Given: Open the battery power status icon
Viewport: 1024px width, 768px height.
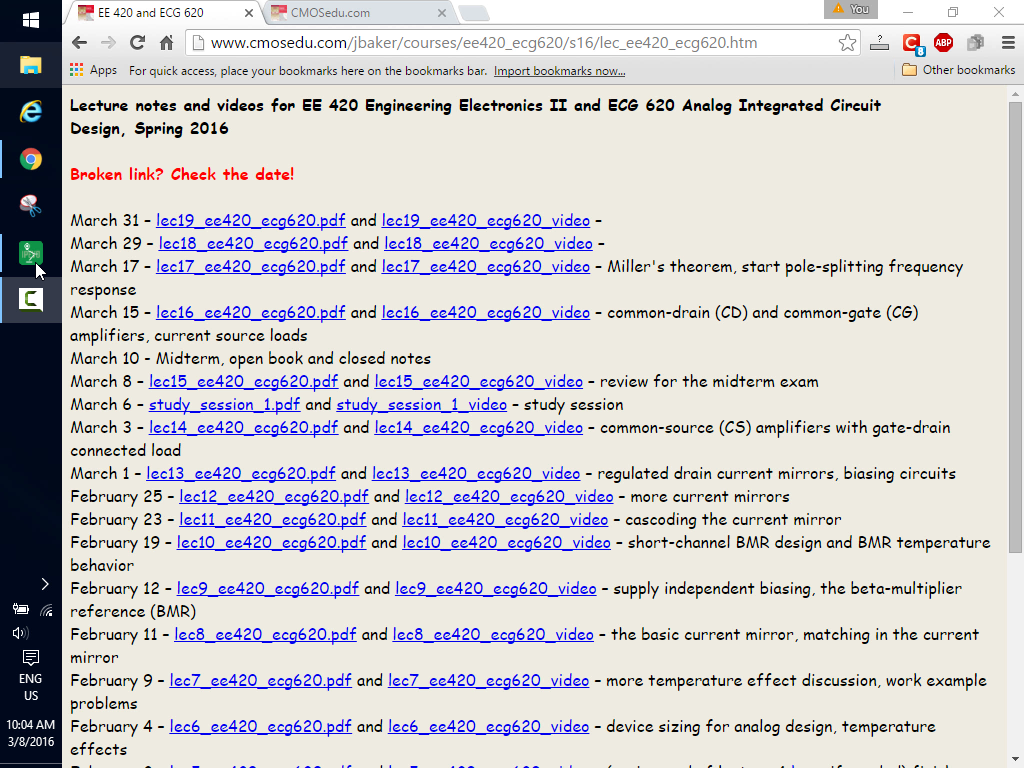Looking at the screenshot, I should pyautogui.click(x=20, y=609).
